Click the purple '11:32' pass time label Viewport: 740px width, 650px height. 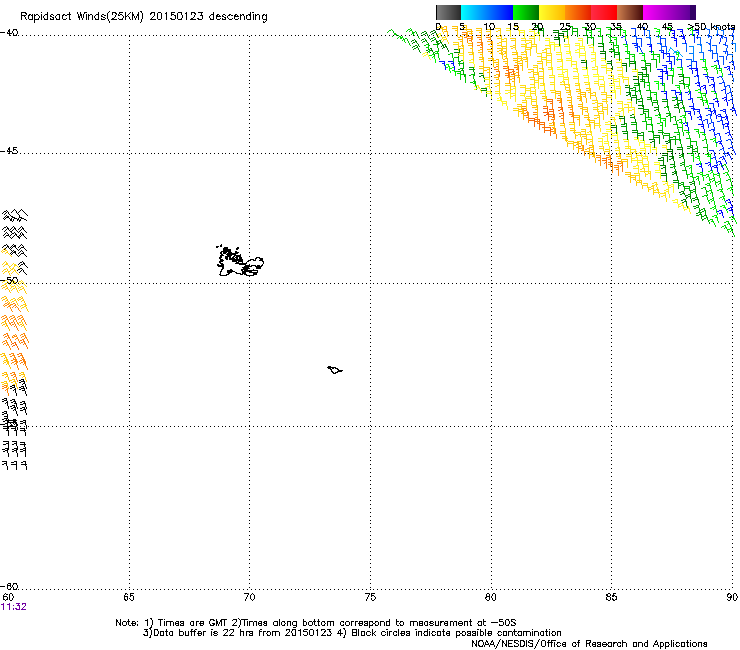click(x=14, y=607)
